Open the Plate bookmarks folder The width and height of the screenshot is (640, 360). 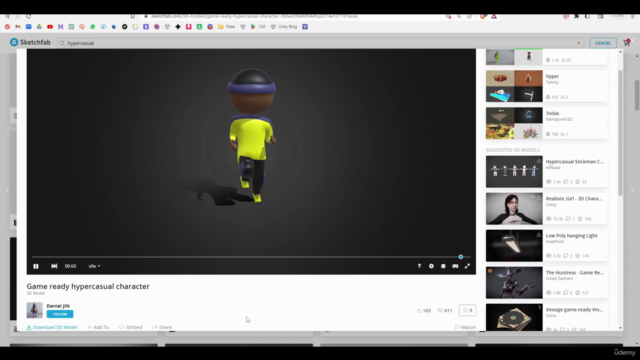pos(227,27)
